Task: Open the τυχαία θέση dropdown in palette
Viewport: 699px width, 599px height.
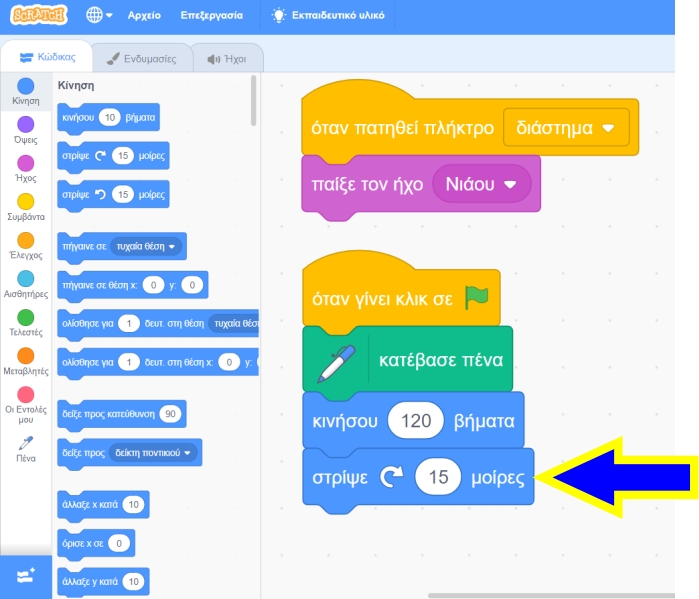Action: [147, 246]
